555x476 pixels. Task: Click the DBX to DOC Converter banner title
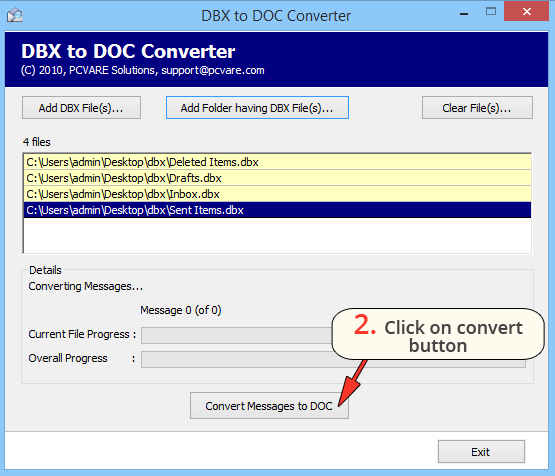(128, 51)
